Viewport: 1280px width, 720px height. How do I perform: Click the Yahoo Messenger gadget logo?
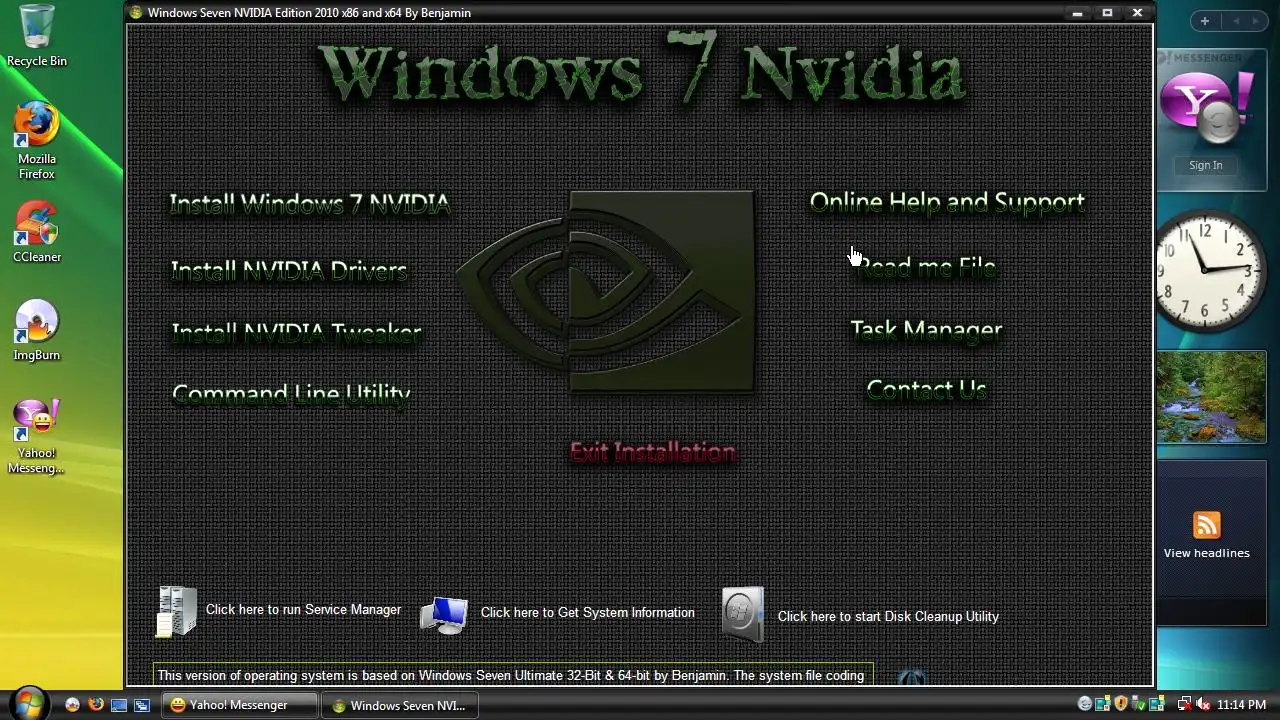[1205, 110]
